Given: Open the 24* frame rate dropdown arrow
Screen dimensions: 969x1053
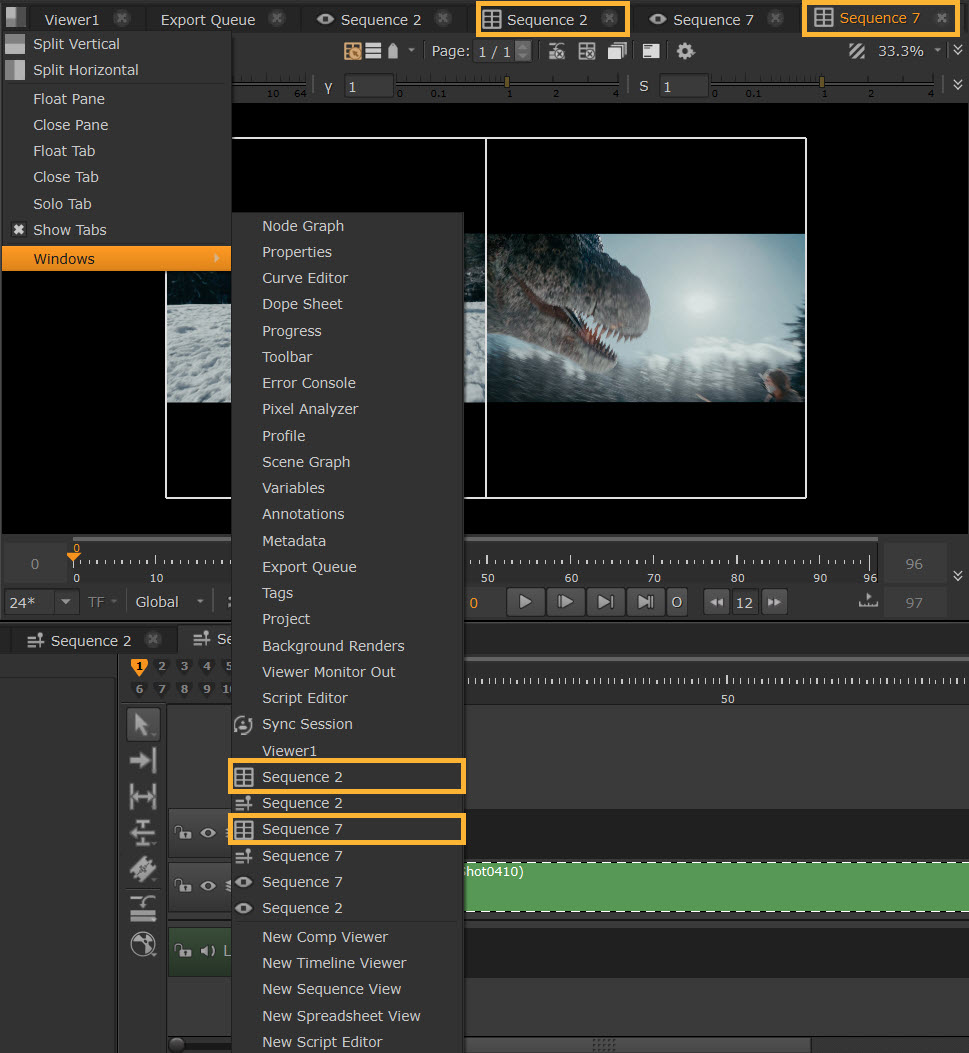Looking at the screenshot, I should tap(65, 602).
